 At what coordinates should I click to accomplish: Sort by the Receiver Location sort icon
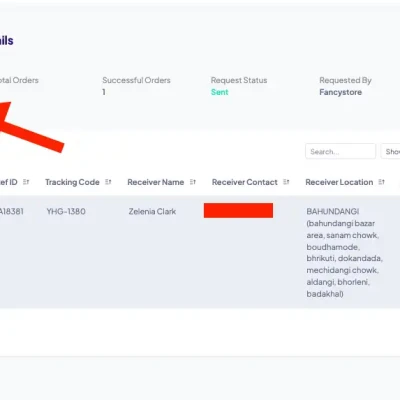381,182
